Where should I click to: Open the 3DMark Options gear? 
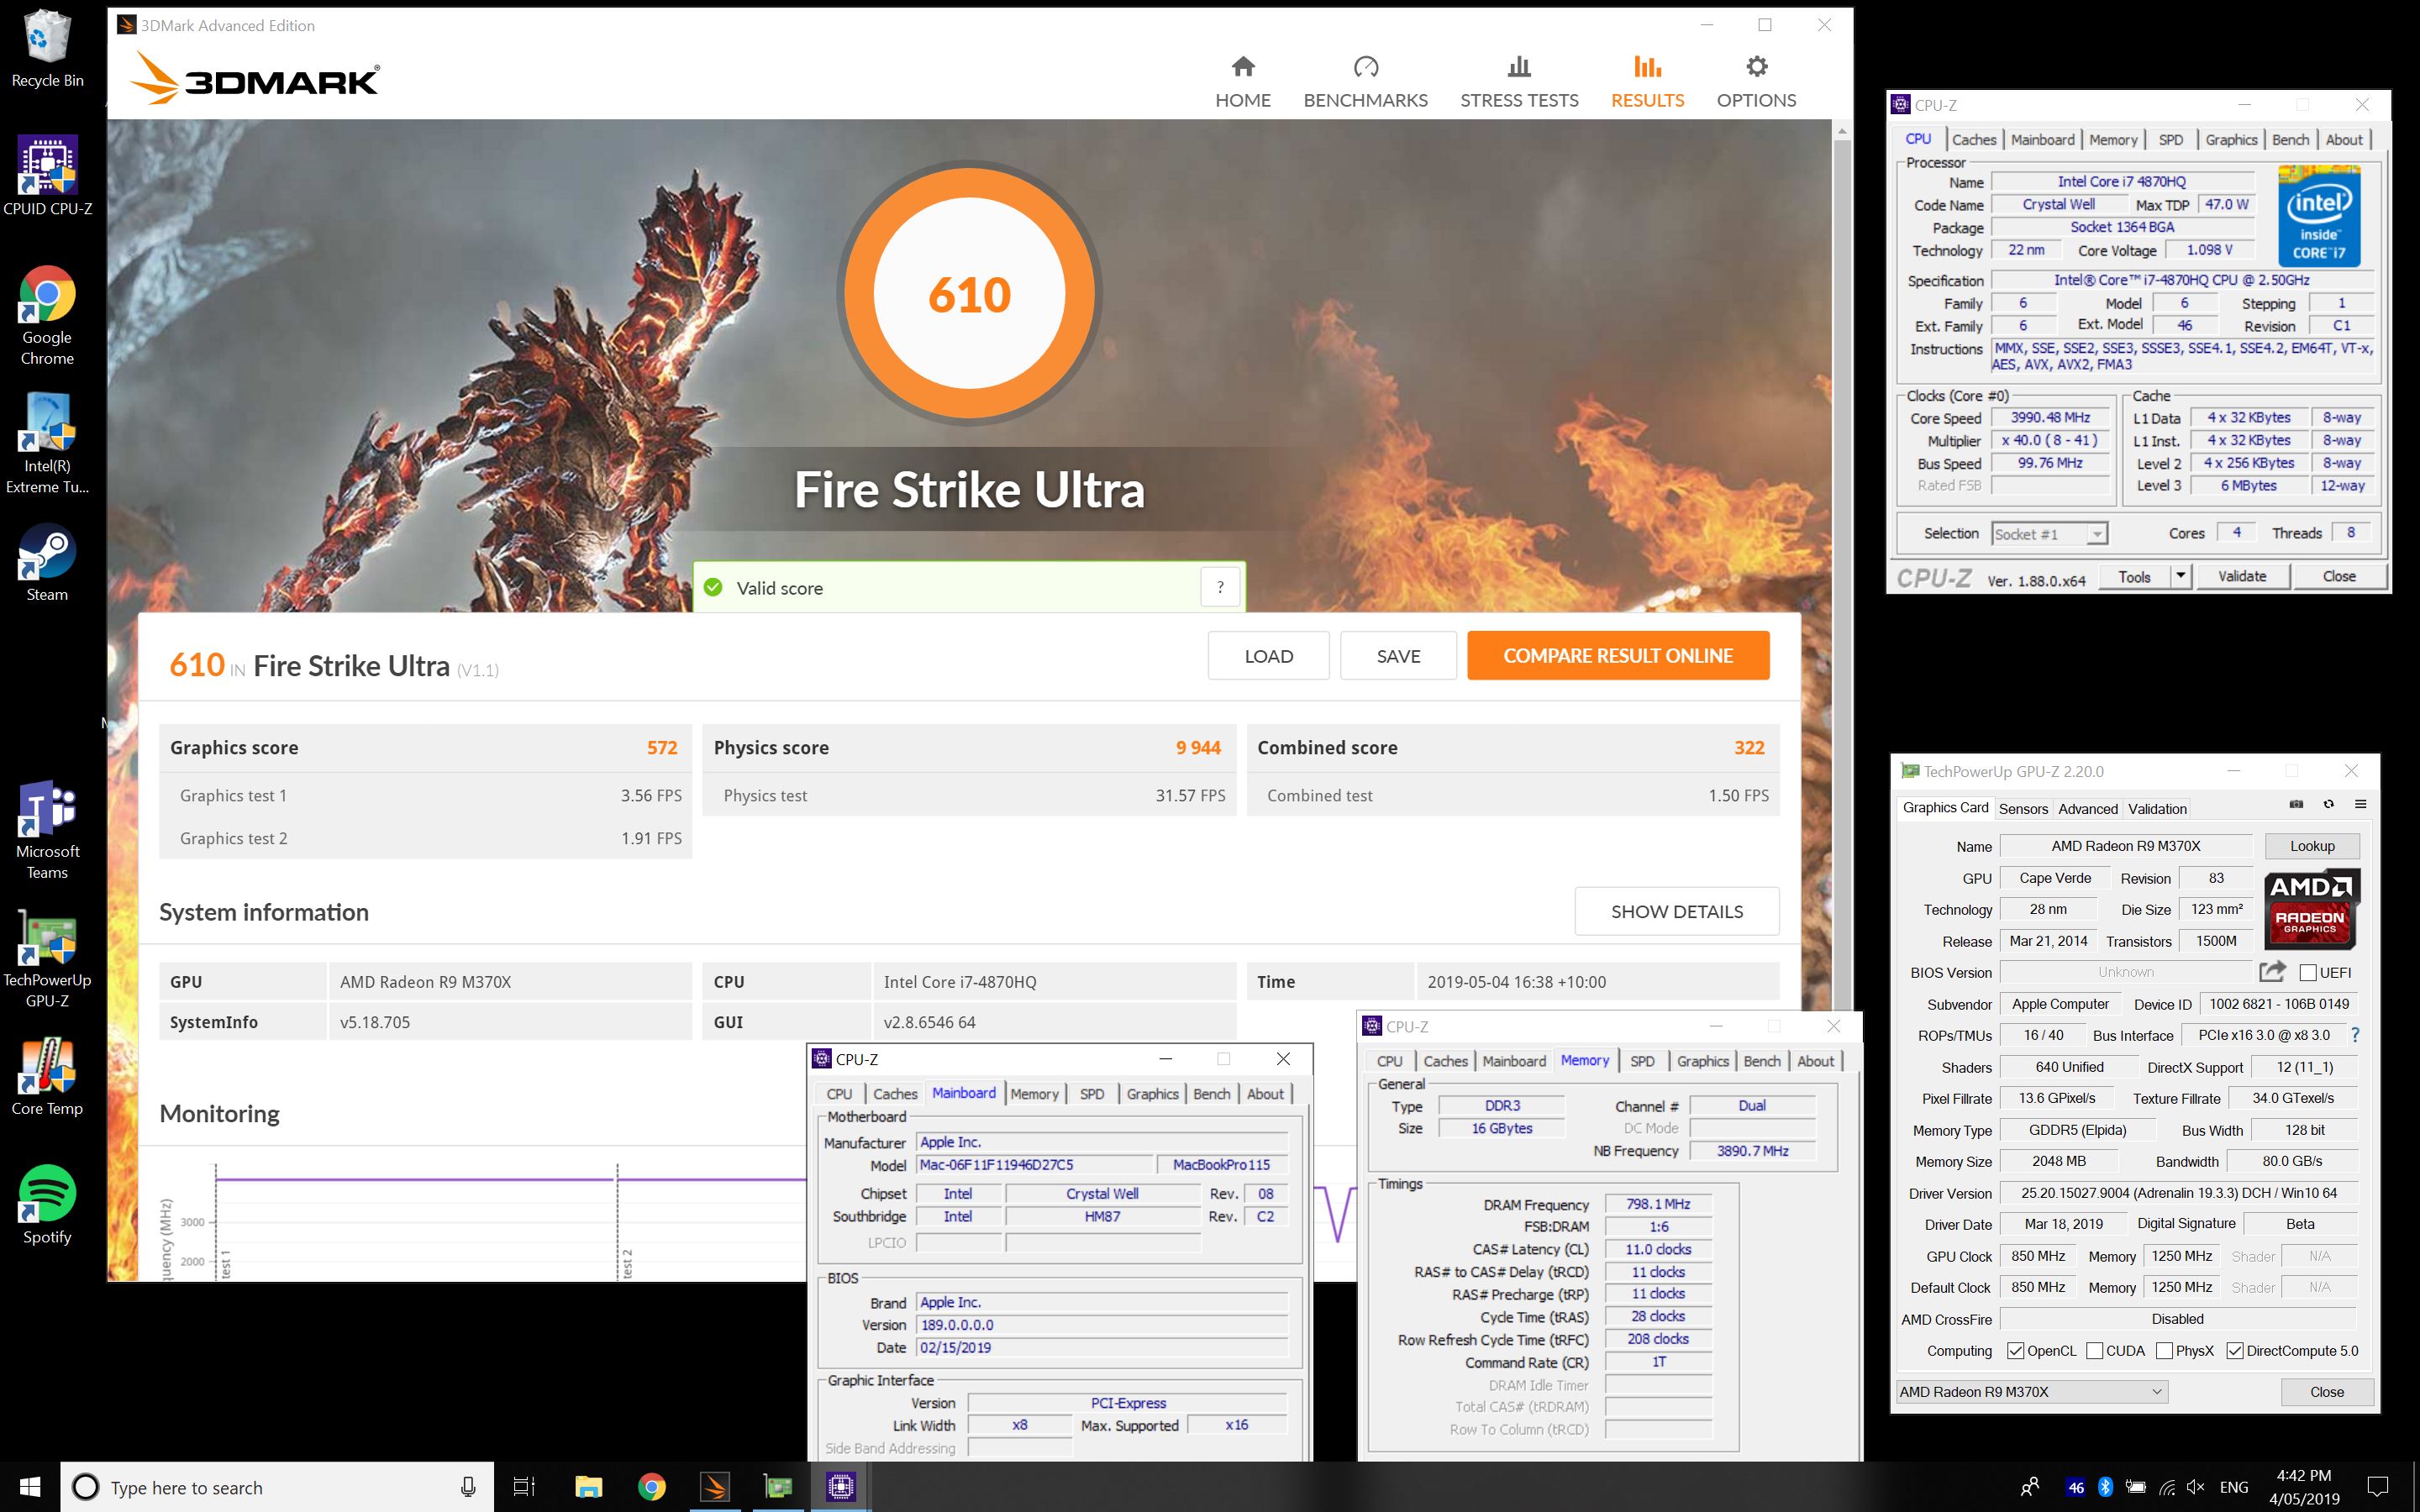tap(1756, 82)
